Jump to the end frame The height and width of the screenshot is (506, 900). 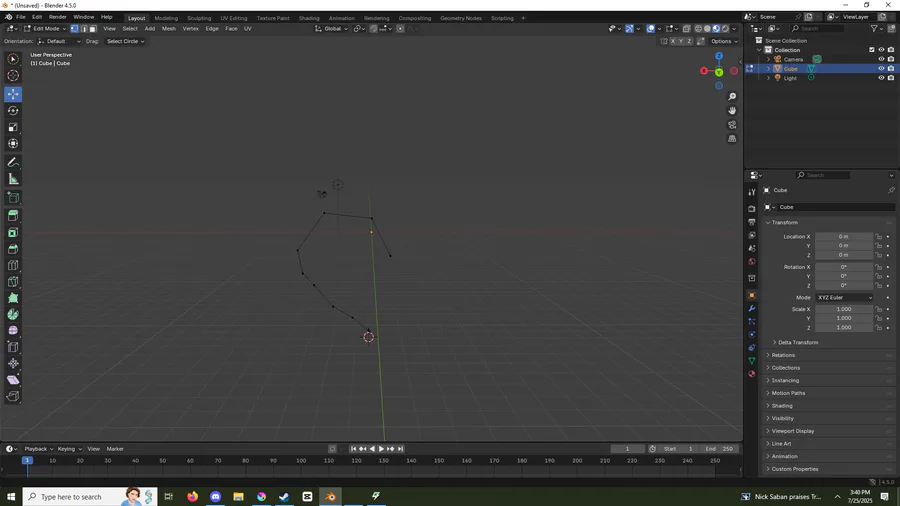[401, 449]
